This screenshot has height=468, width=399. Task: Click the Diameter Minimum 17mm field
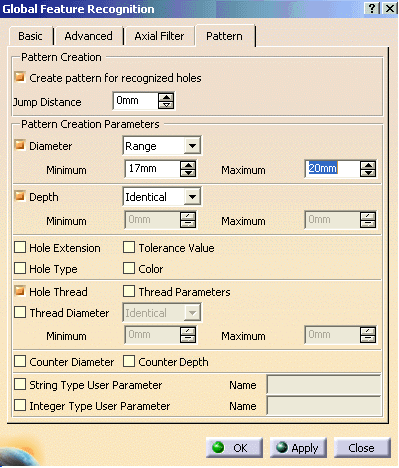[x=152, y=169]
